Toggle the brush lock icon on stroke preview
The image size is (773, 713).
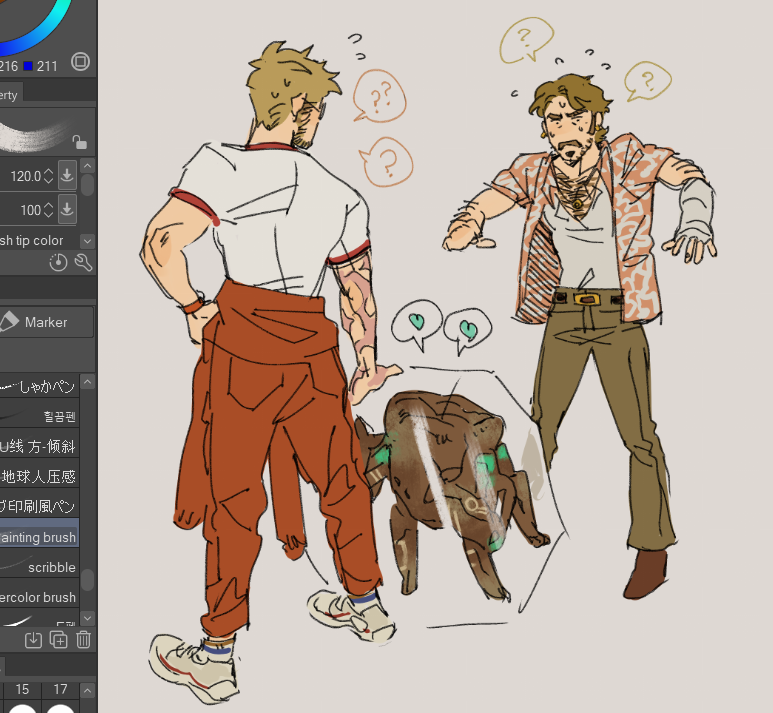(79, 142)
